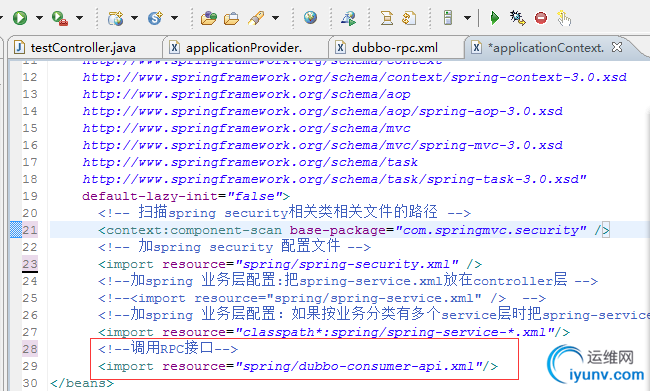The image size is (650, 391).
Task: Click the "spring/dubbo-consumer-api.xml" resource value
Action: coord(359,366)
